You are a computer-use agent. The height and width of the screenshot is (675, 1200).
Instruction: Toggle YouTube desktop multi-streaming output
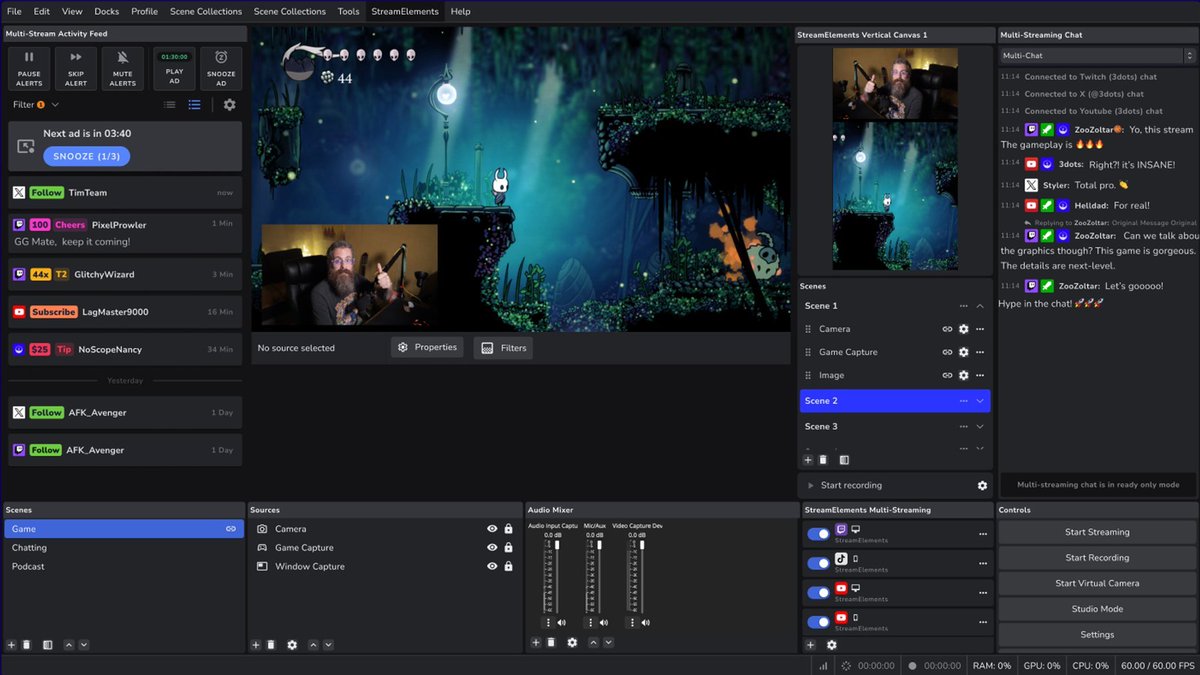click(x=818, y=592)
